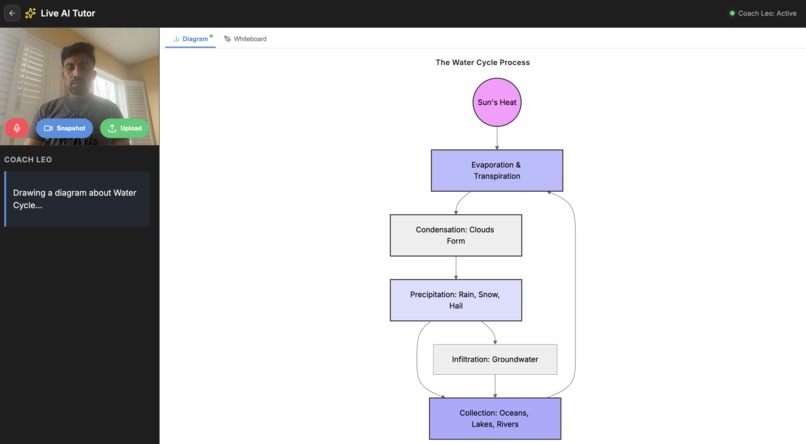Image resolution: width=806 pixels, height=444 pixels.
Task: Click the Coach Leo: Active status indicator
Action: [x=763, y=13]
